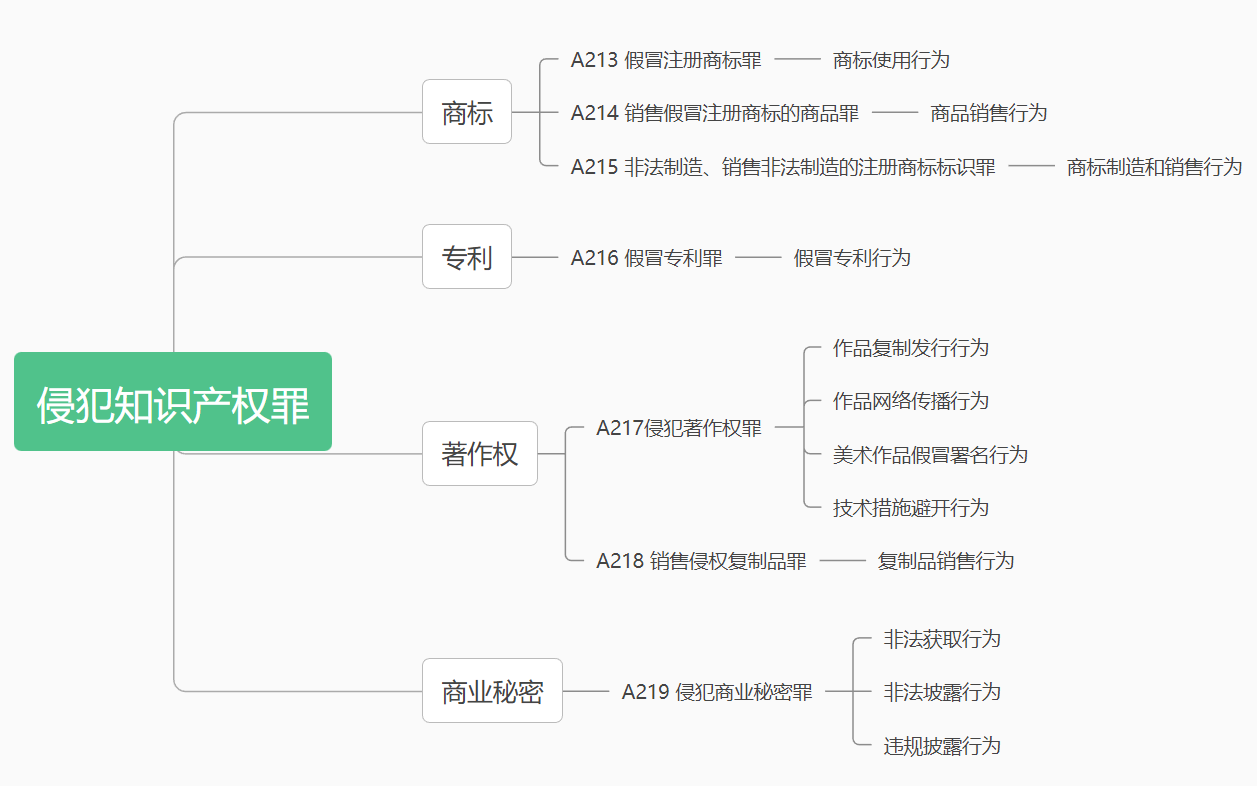Viewport: 1257px width, 786px height.
Task: Select the 非法获取行为 leaf node
Action: (x=942, y=639)
